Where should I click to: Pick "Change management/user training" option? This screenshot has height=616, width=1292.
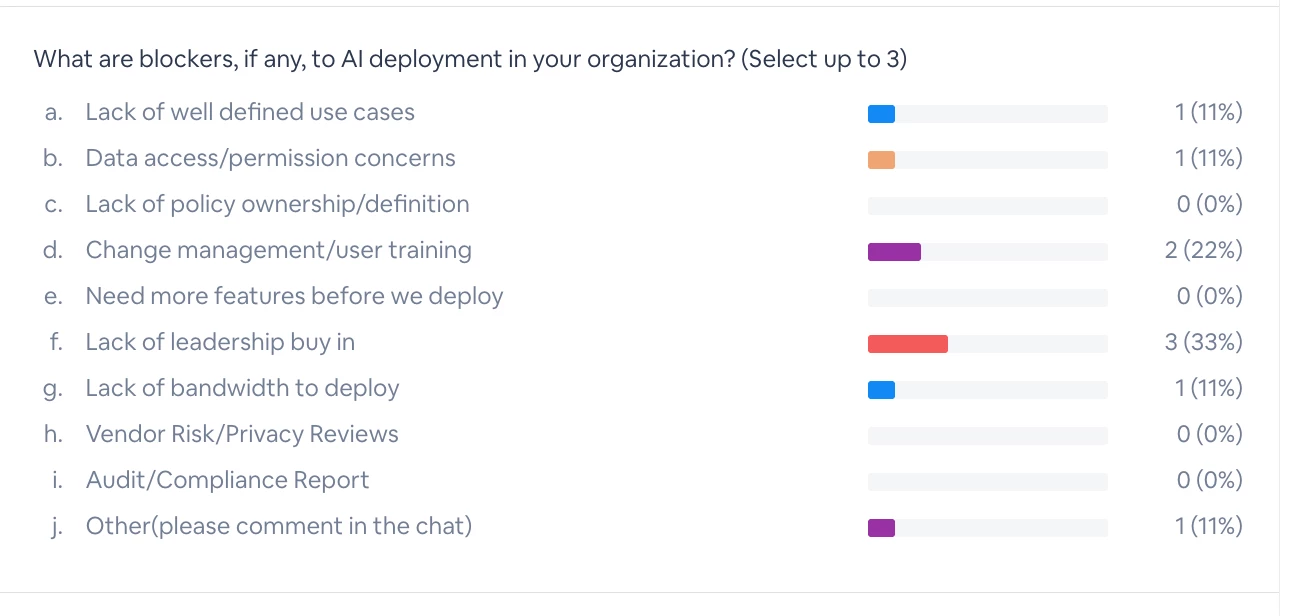tap(278, 251)
